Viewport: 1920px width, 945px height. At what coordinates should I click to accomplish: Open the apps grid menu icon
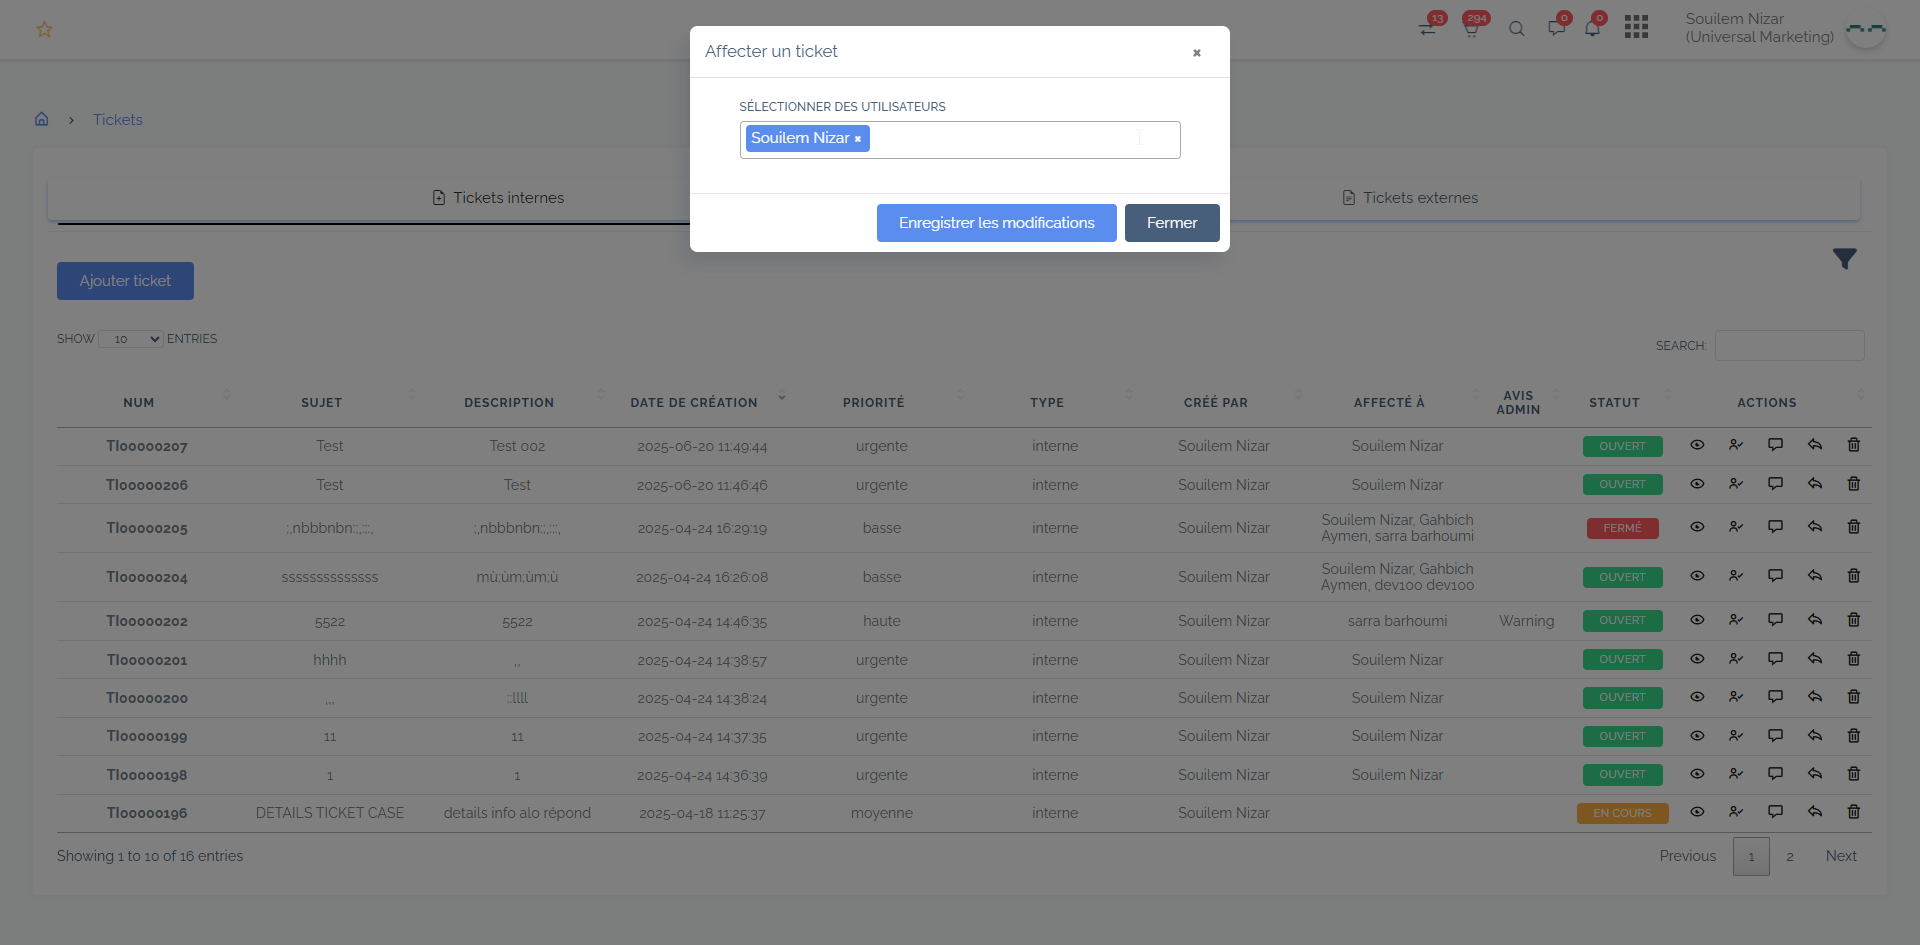click(x=1636, y=27)
